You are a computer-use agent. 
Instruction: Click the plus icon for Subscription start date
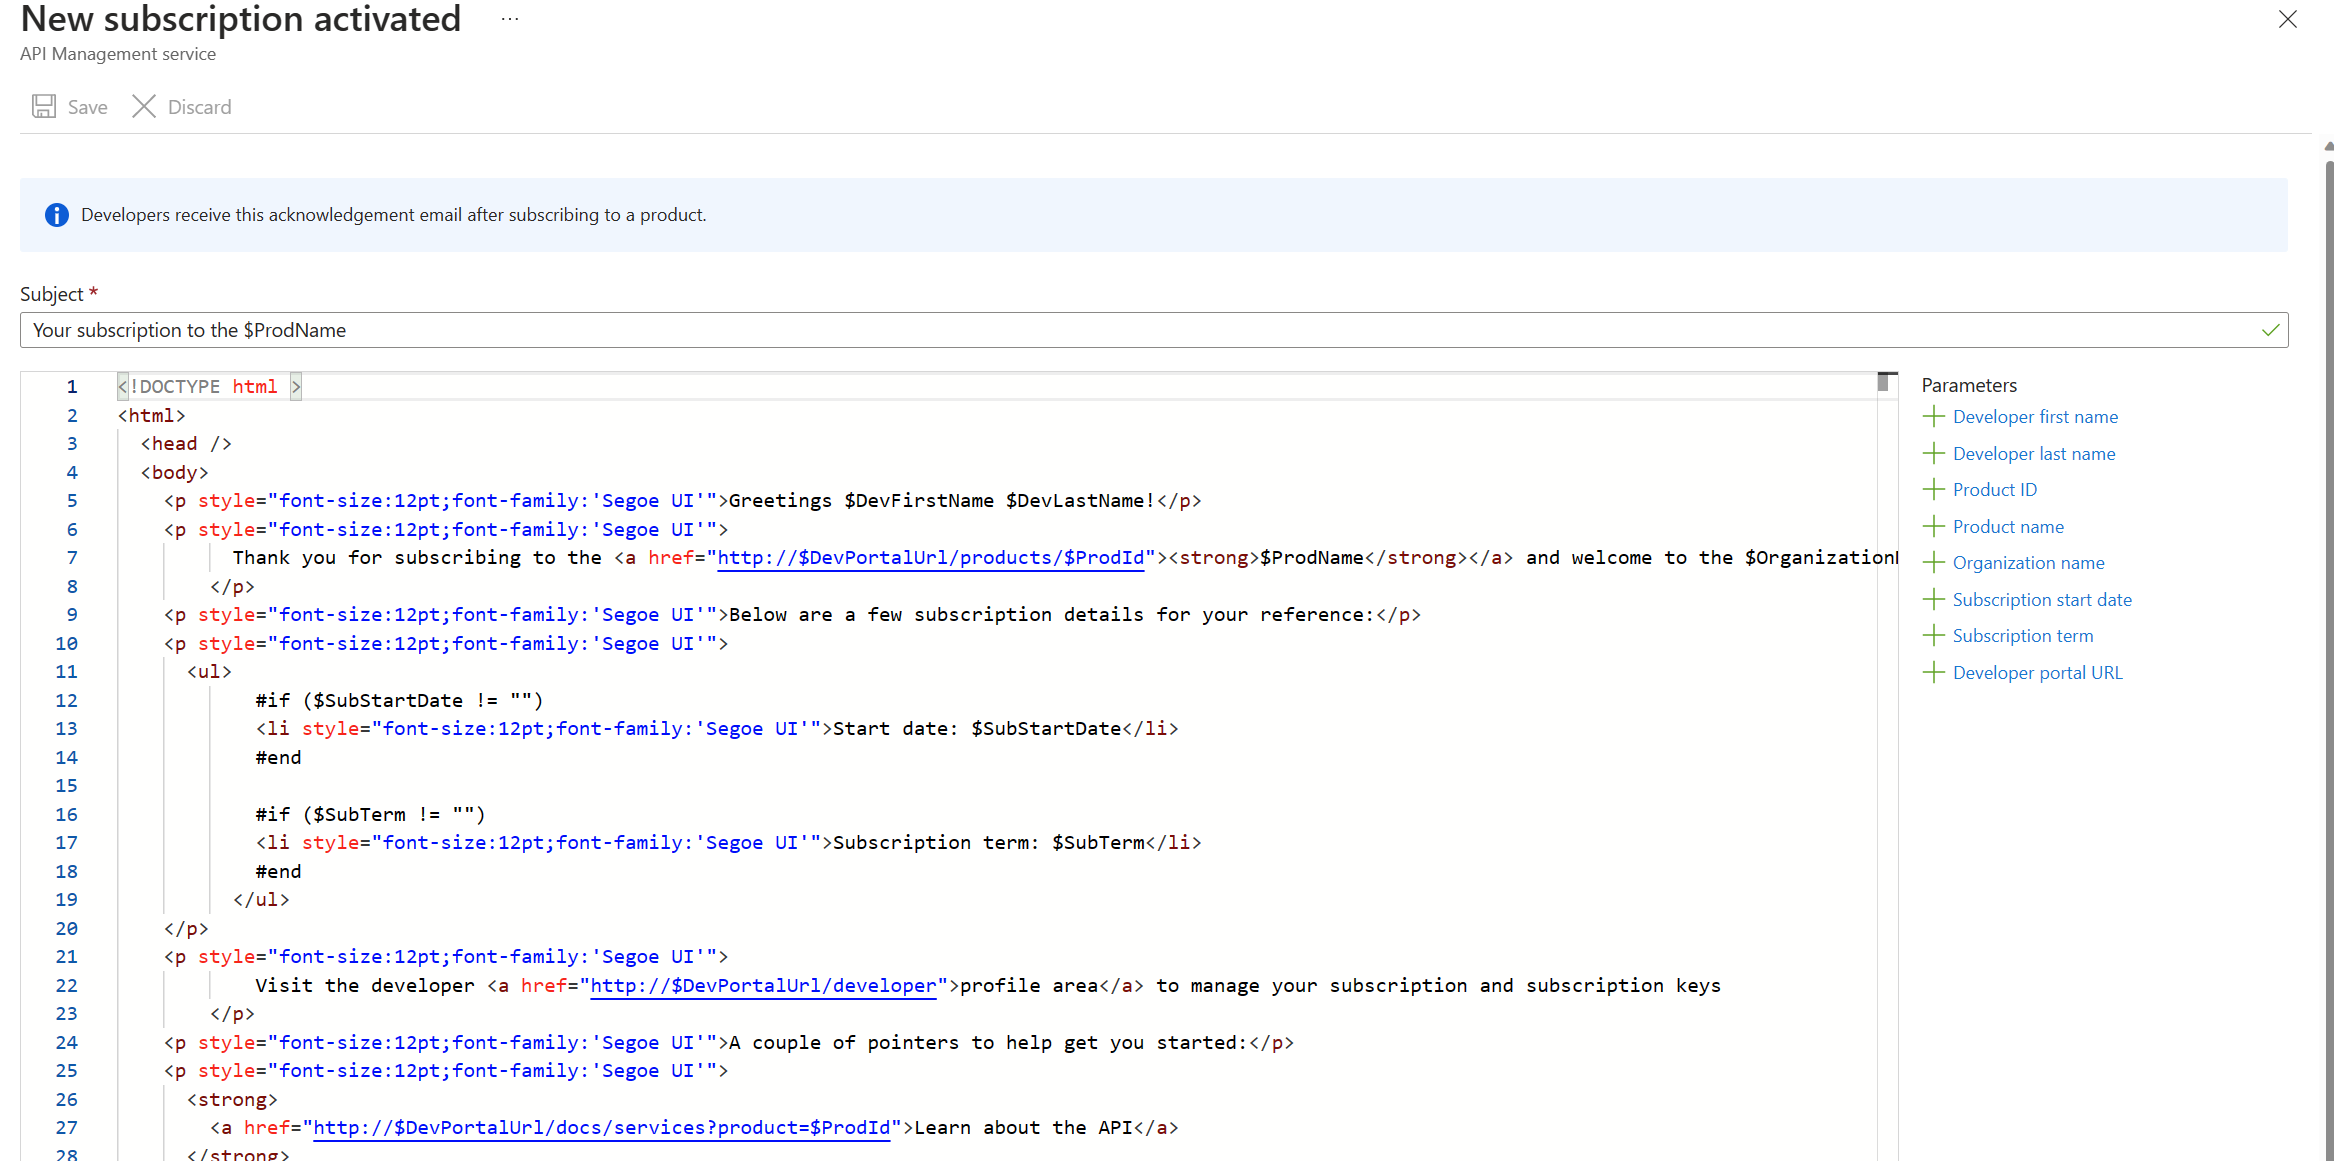tap(1934, 599)
